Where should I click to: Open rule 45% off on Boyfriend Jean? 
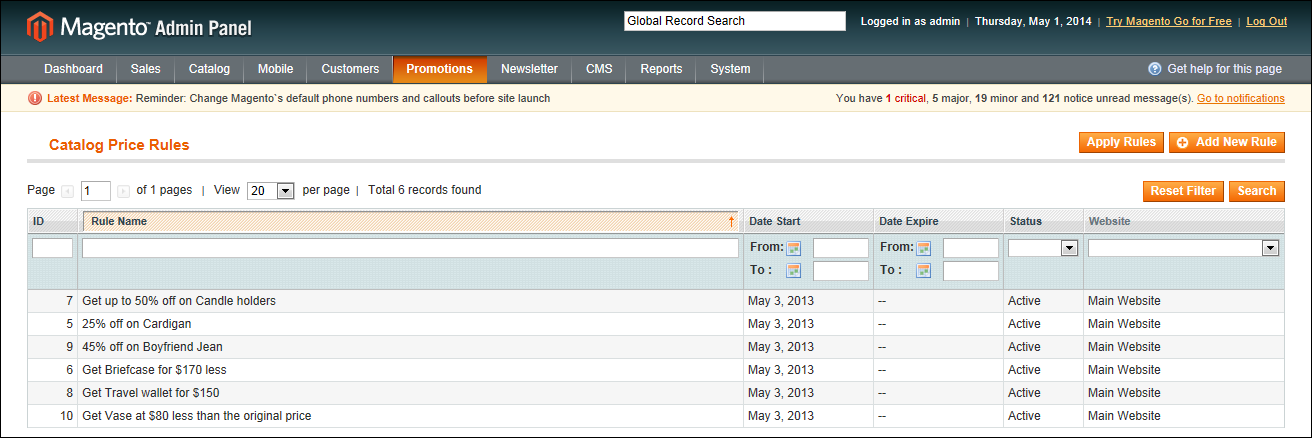(x=152, y=347)
